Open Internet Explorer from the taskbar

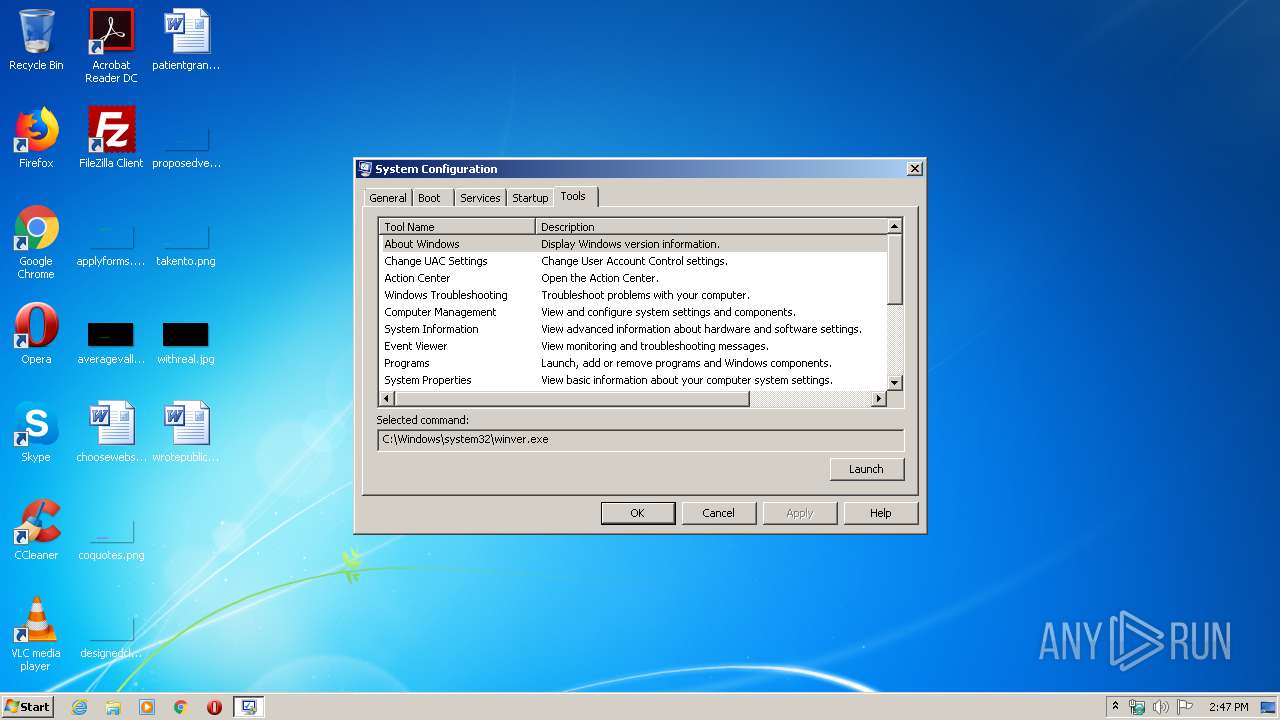pos(79,707)
